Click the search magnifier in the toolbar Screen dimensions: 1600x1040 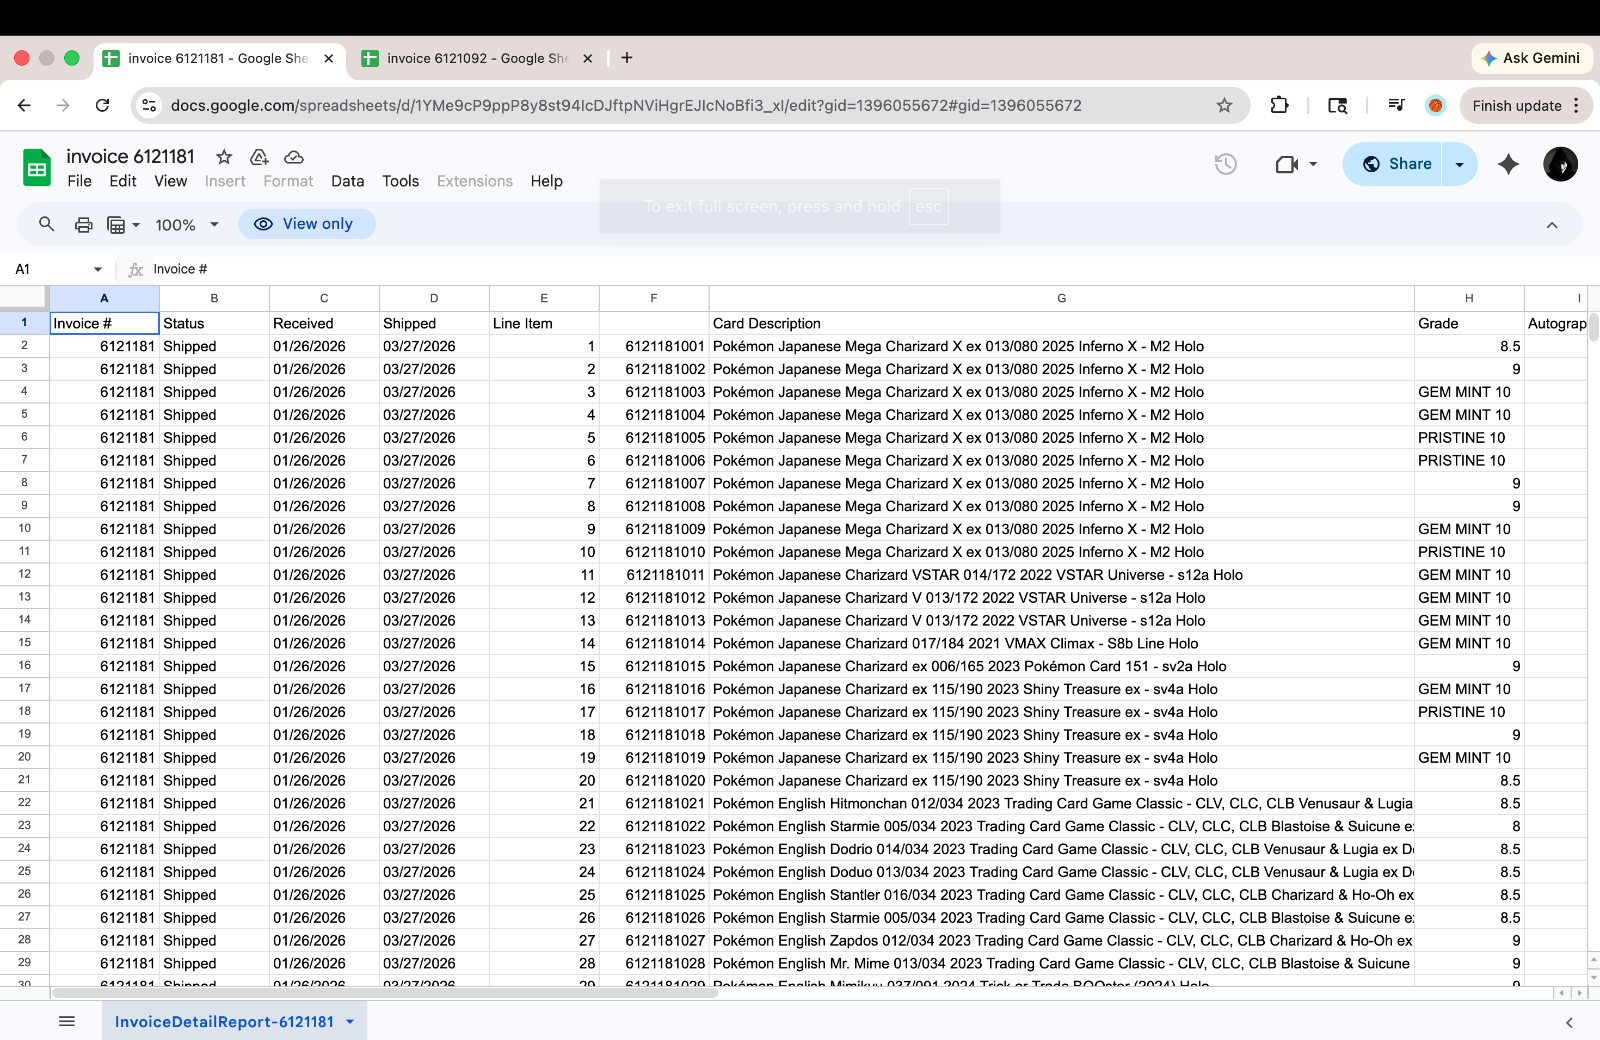tap(47, 224)
